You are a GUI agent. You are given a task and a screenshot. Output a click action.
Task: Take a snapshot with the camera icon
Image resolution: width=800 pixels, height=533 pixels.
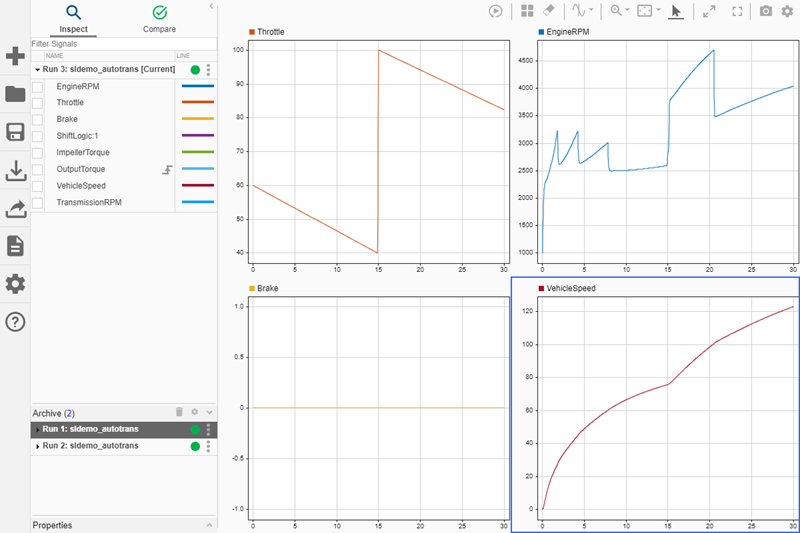pos(766,11)
